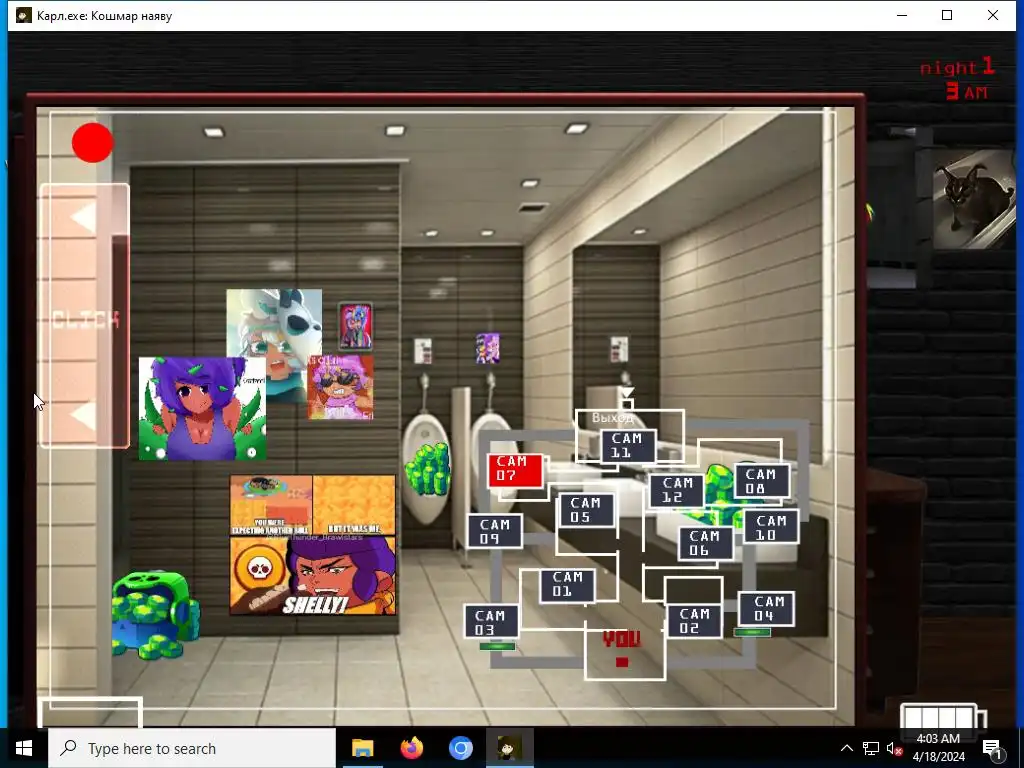Select the Карл.exe game taskbar icon
This screenshot has height=768, width=1024.
509,748
